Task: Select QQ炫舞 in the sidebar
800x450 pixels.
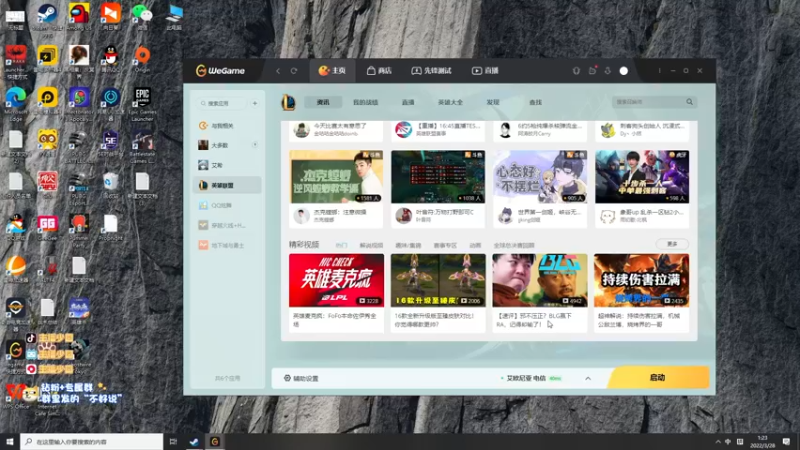Action: click(x=227, y=205)
